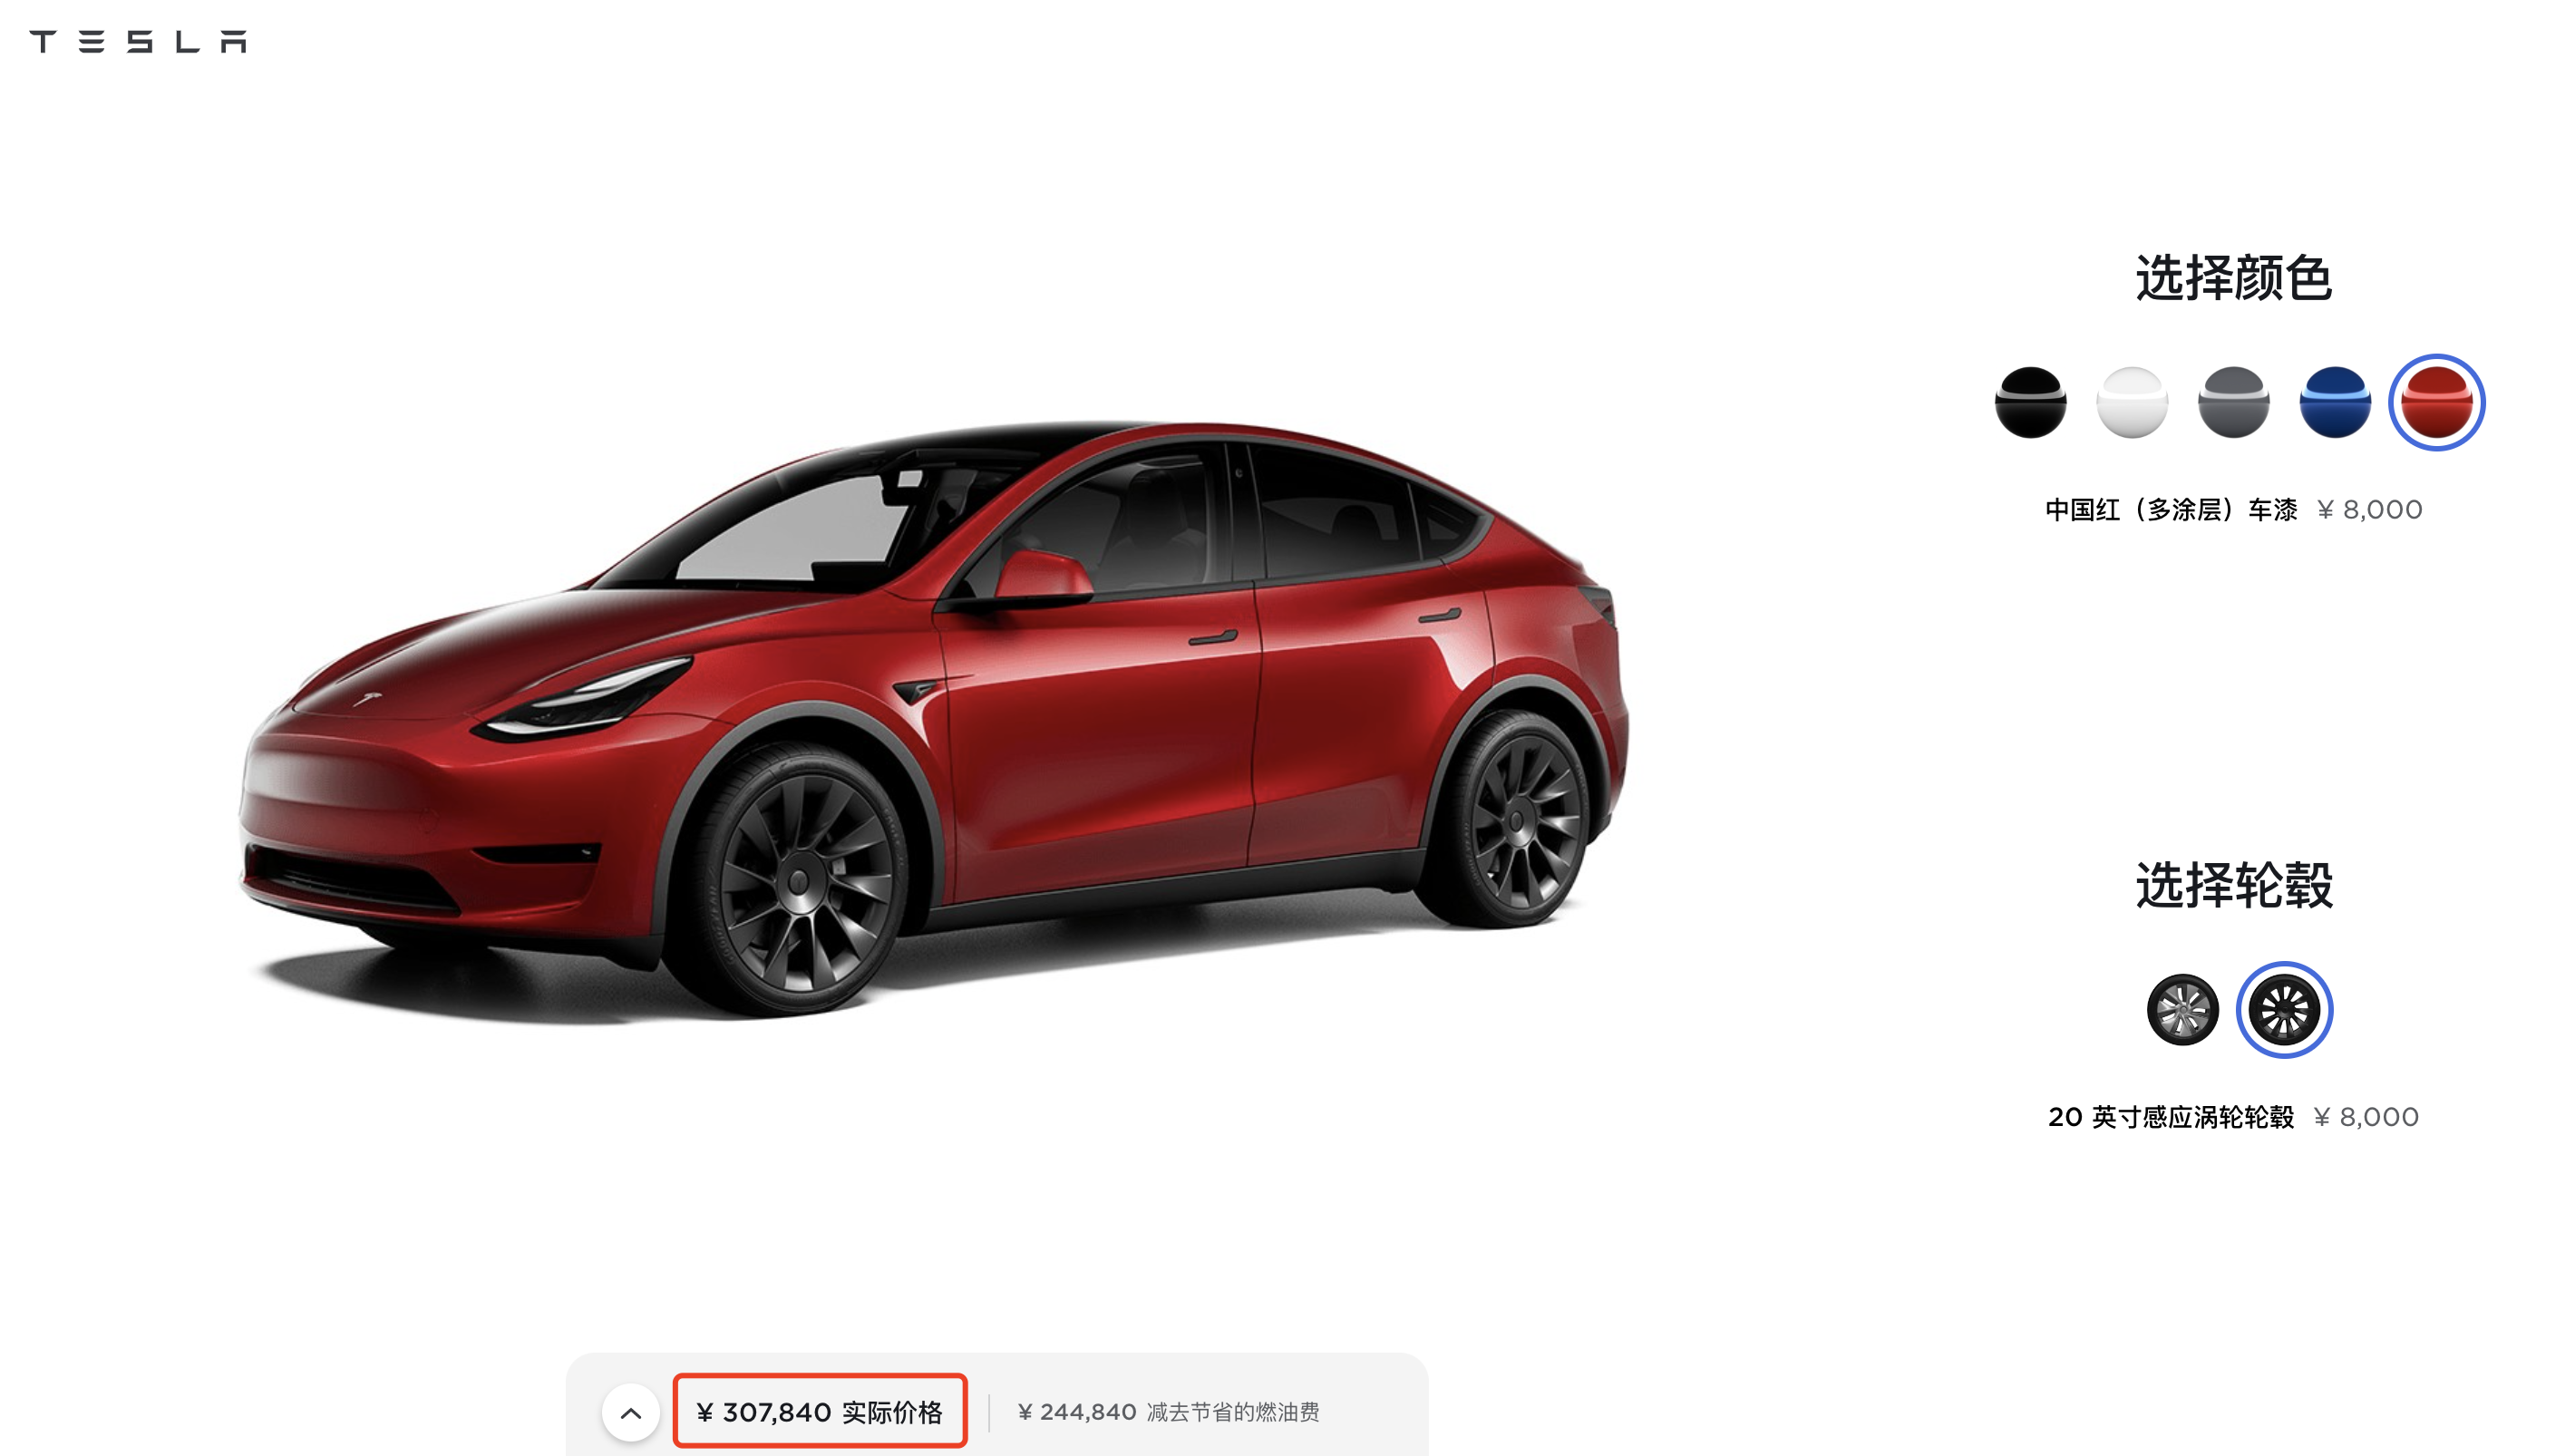Click the Tesla emblem on the car hood
The image size is (2575, 1456).
pos(367,698)
